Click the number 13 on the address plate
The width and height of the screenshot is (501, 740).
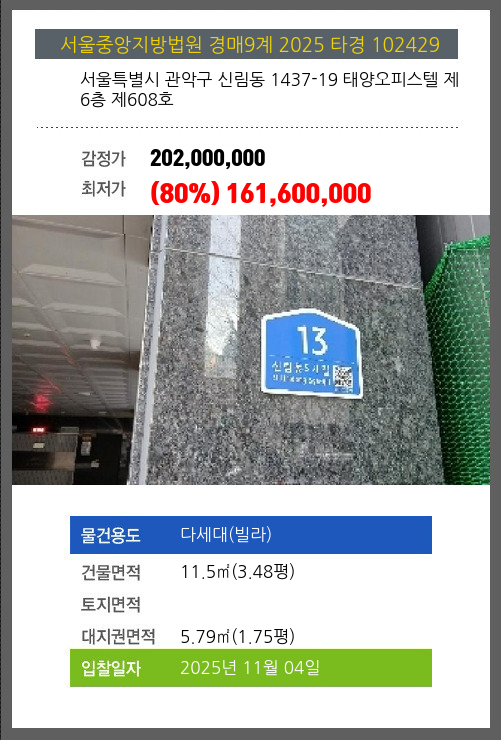click(x=312, y=340)
